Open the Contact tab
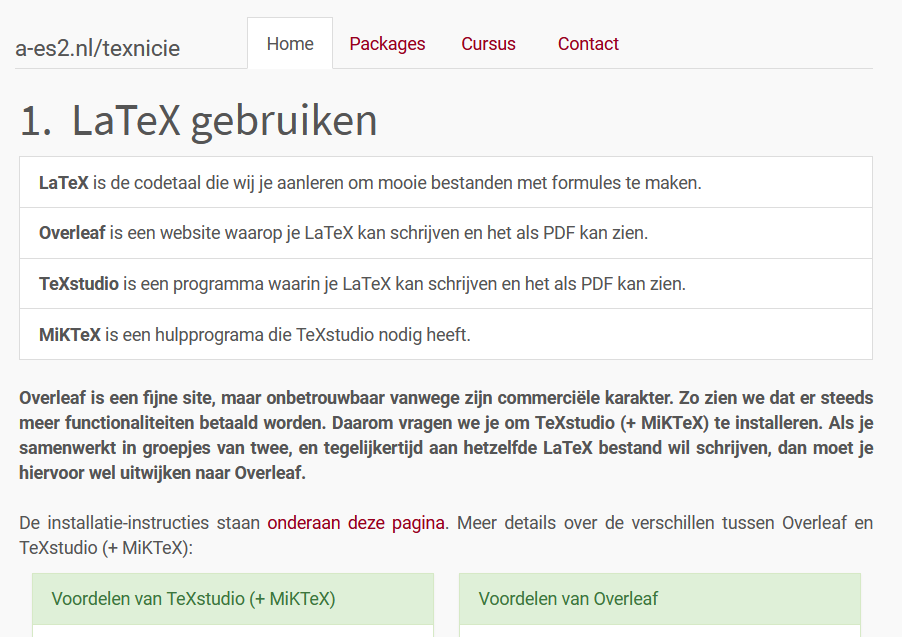Viewport: 902px width, 637px height. click(588, 44)
